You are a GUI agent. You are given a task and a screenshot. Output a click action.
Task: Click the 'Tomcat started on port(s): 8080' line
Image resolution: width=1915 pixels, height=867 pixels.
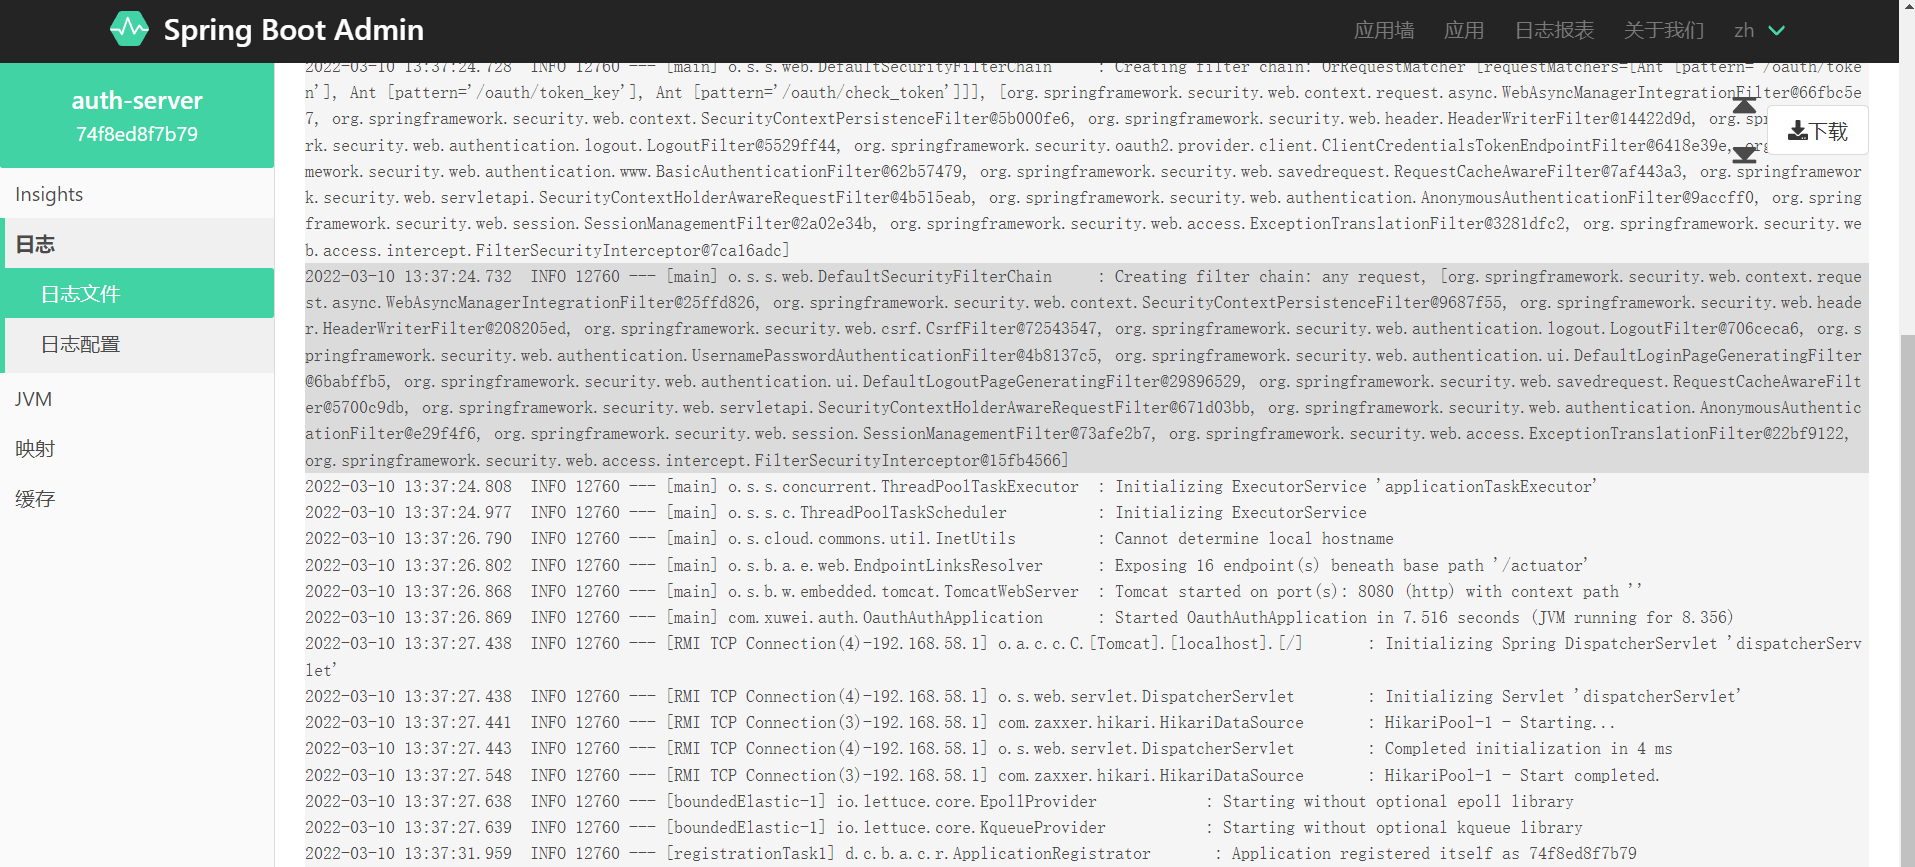(x=1086, y=591)
